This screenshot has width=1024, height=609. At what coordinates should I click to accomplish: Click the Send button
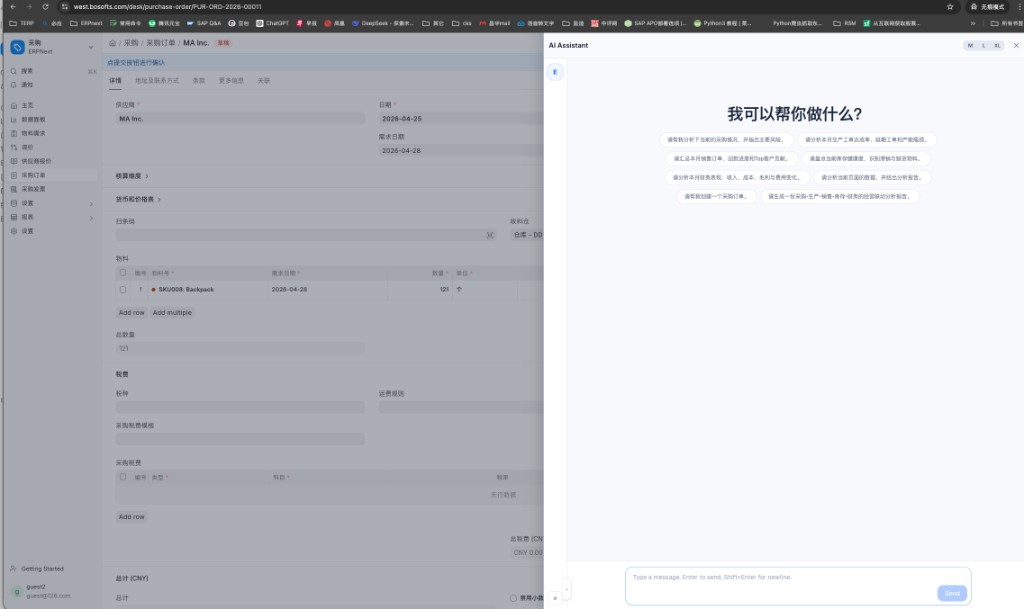[x=952, y=593]
